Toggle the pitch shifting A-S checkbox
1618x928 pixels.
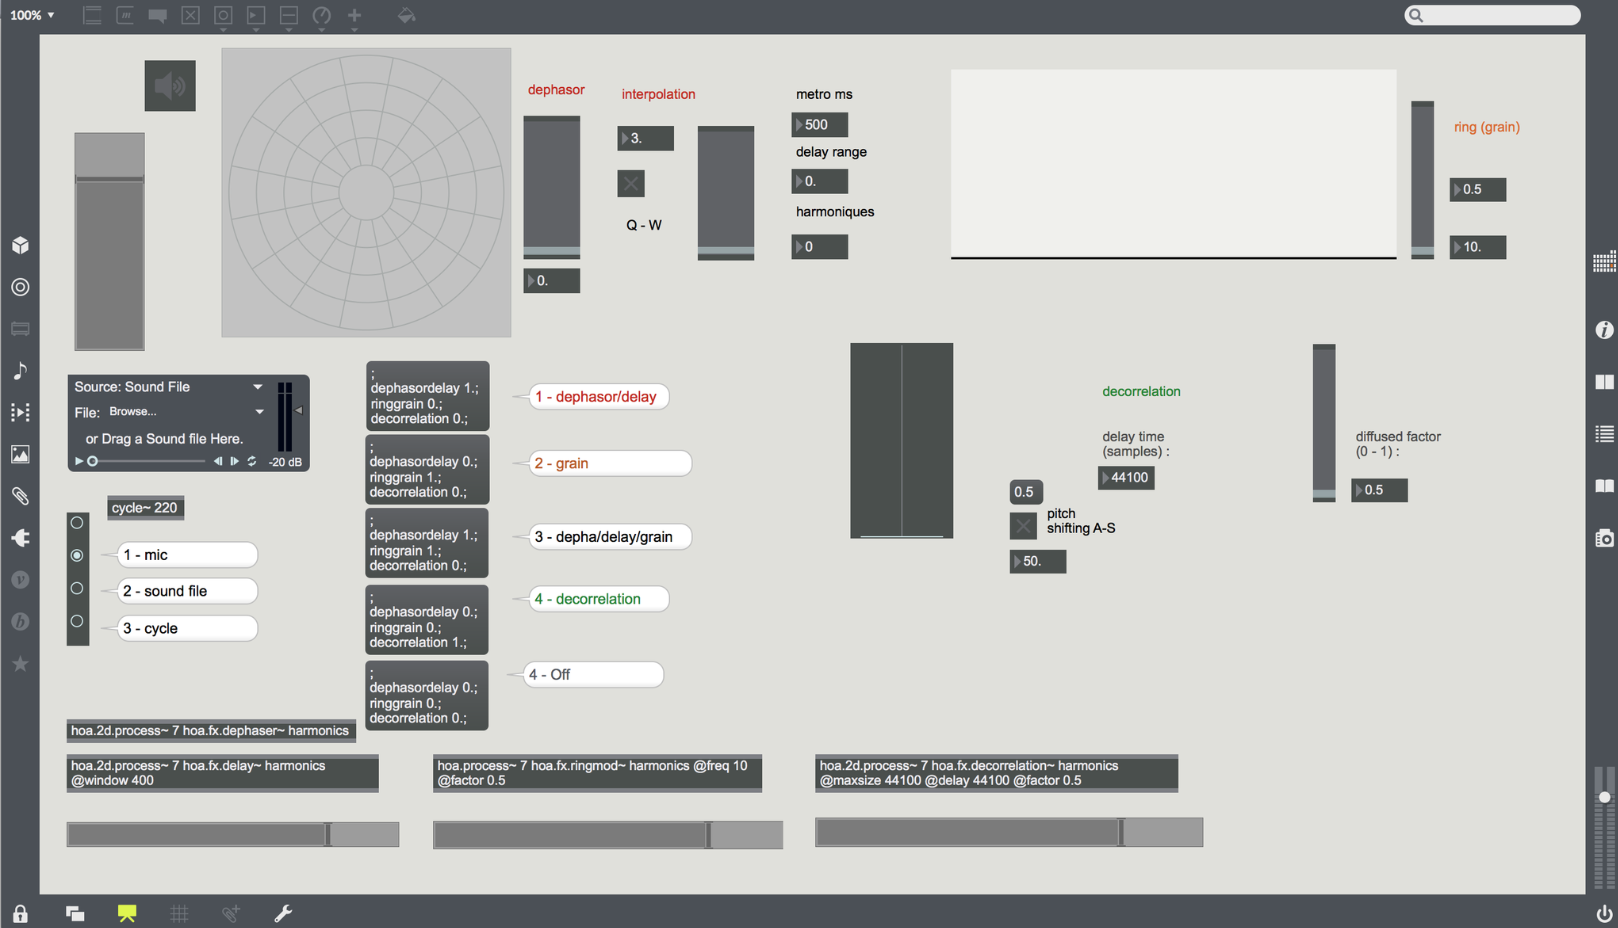[x=1023, y=526]
